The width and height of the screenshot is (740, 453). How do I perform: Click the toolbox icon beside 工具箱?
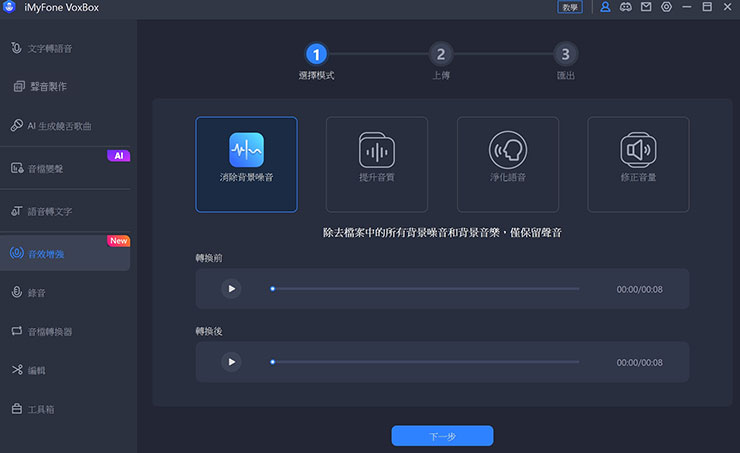[17, 409]
